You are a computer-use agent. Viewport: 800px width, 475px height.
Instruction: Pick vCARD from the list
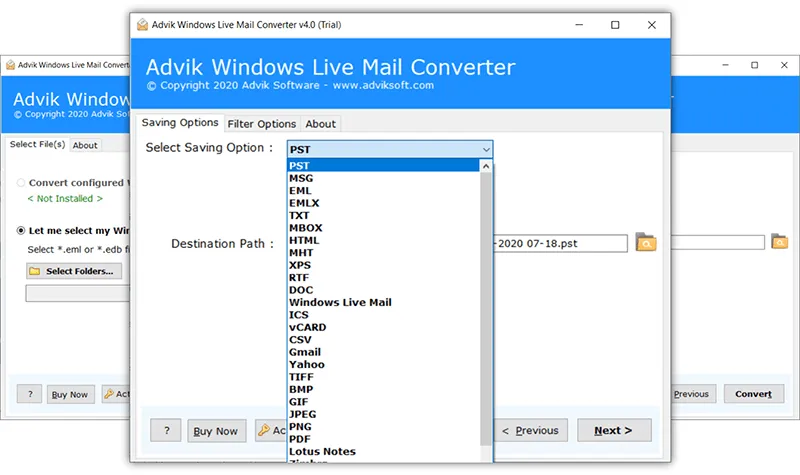coord(383,327)
